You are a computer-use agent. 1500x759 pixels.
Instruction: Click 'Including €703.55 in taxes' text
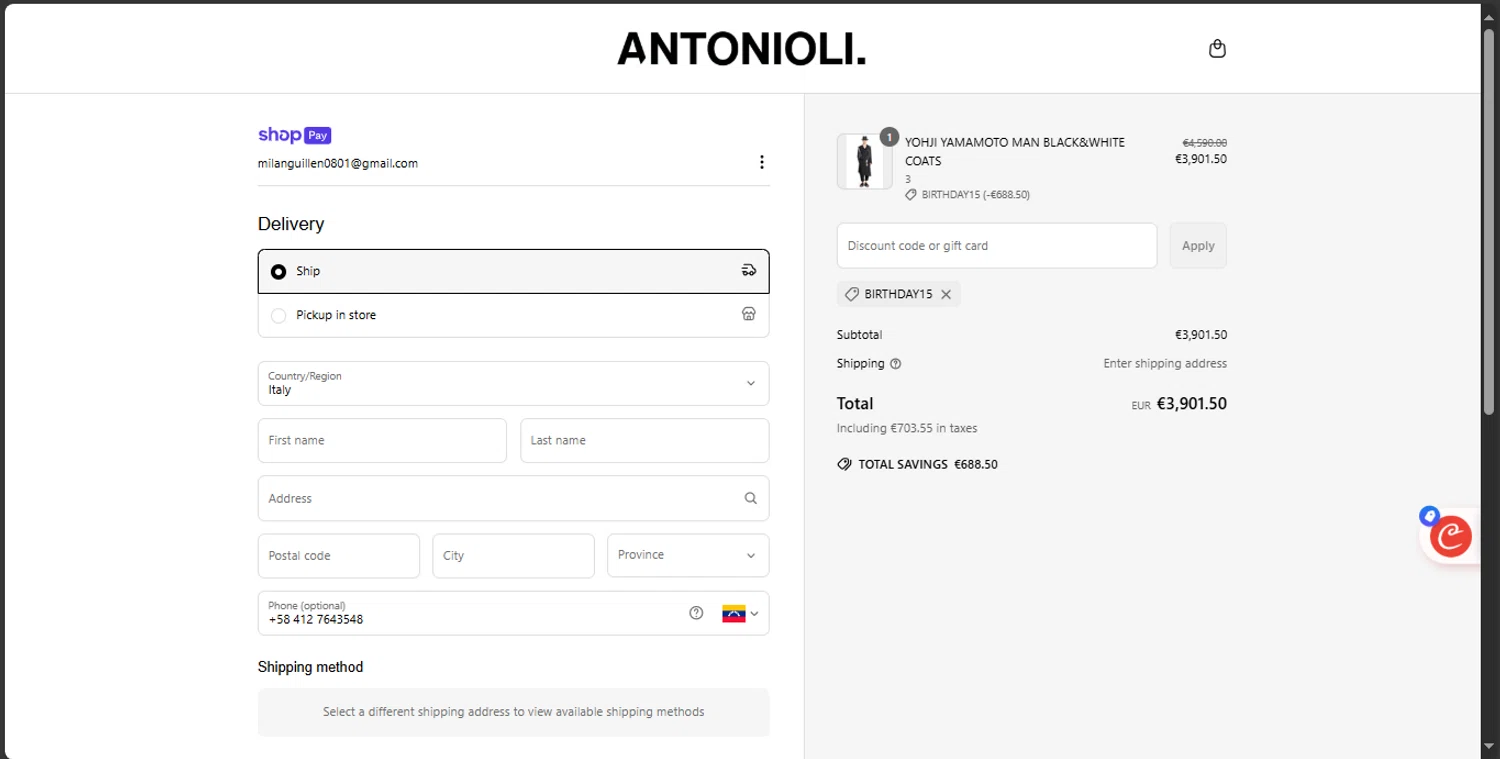[x=907, y=428]
